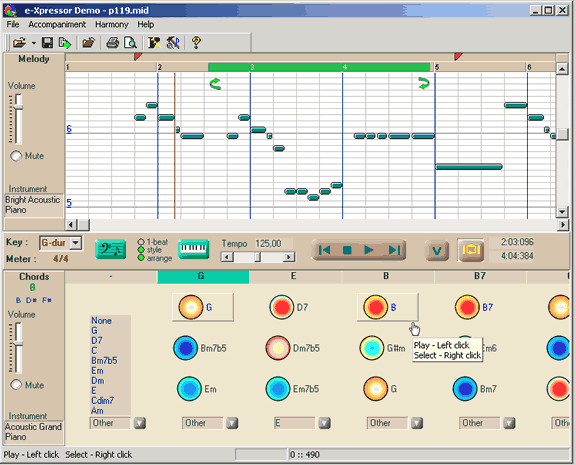Toggle the loop playback button
The width and height of the screenshot is (576, 465).
click(x=471, y=250)
